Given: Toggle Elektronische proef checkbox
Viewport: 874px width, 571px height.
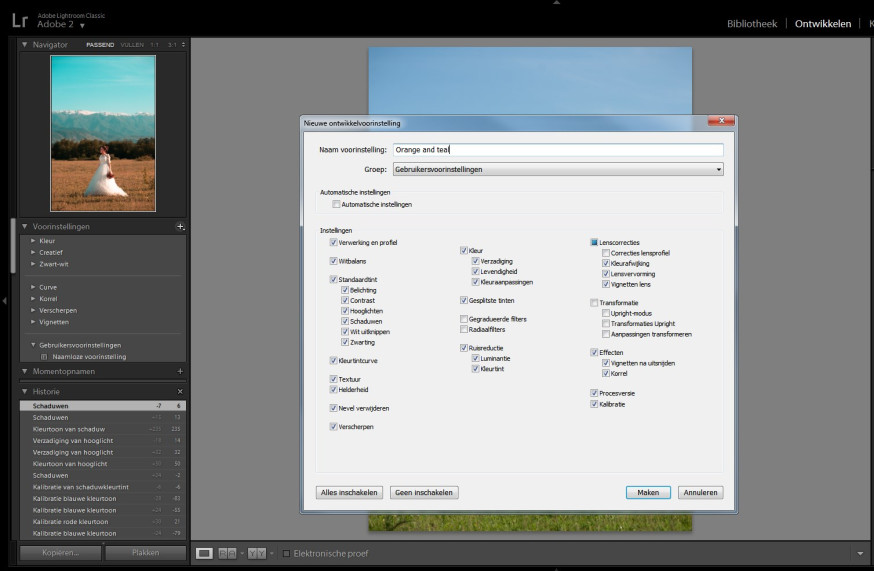Looking at the screenshot, I should click(x=287, y=554).
